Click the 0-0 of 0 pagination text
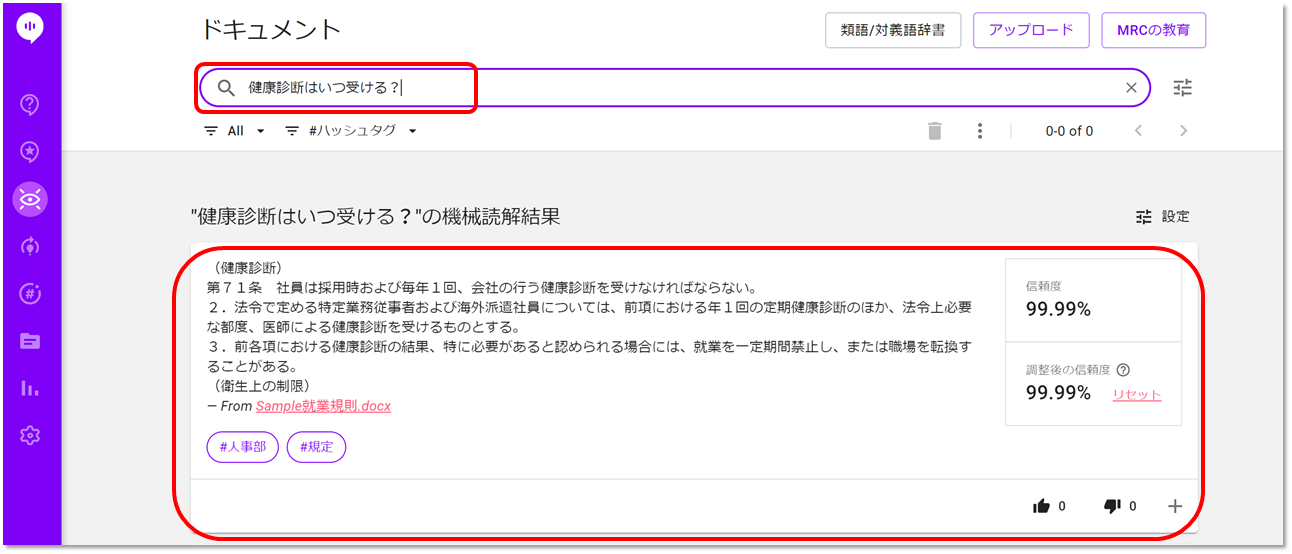Viewport: 1292px width, 554px height. click(x=1069, y=131)
